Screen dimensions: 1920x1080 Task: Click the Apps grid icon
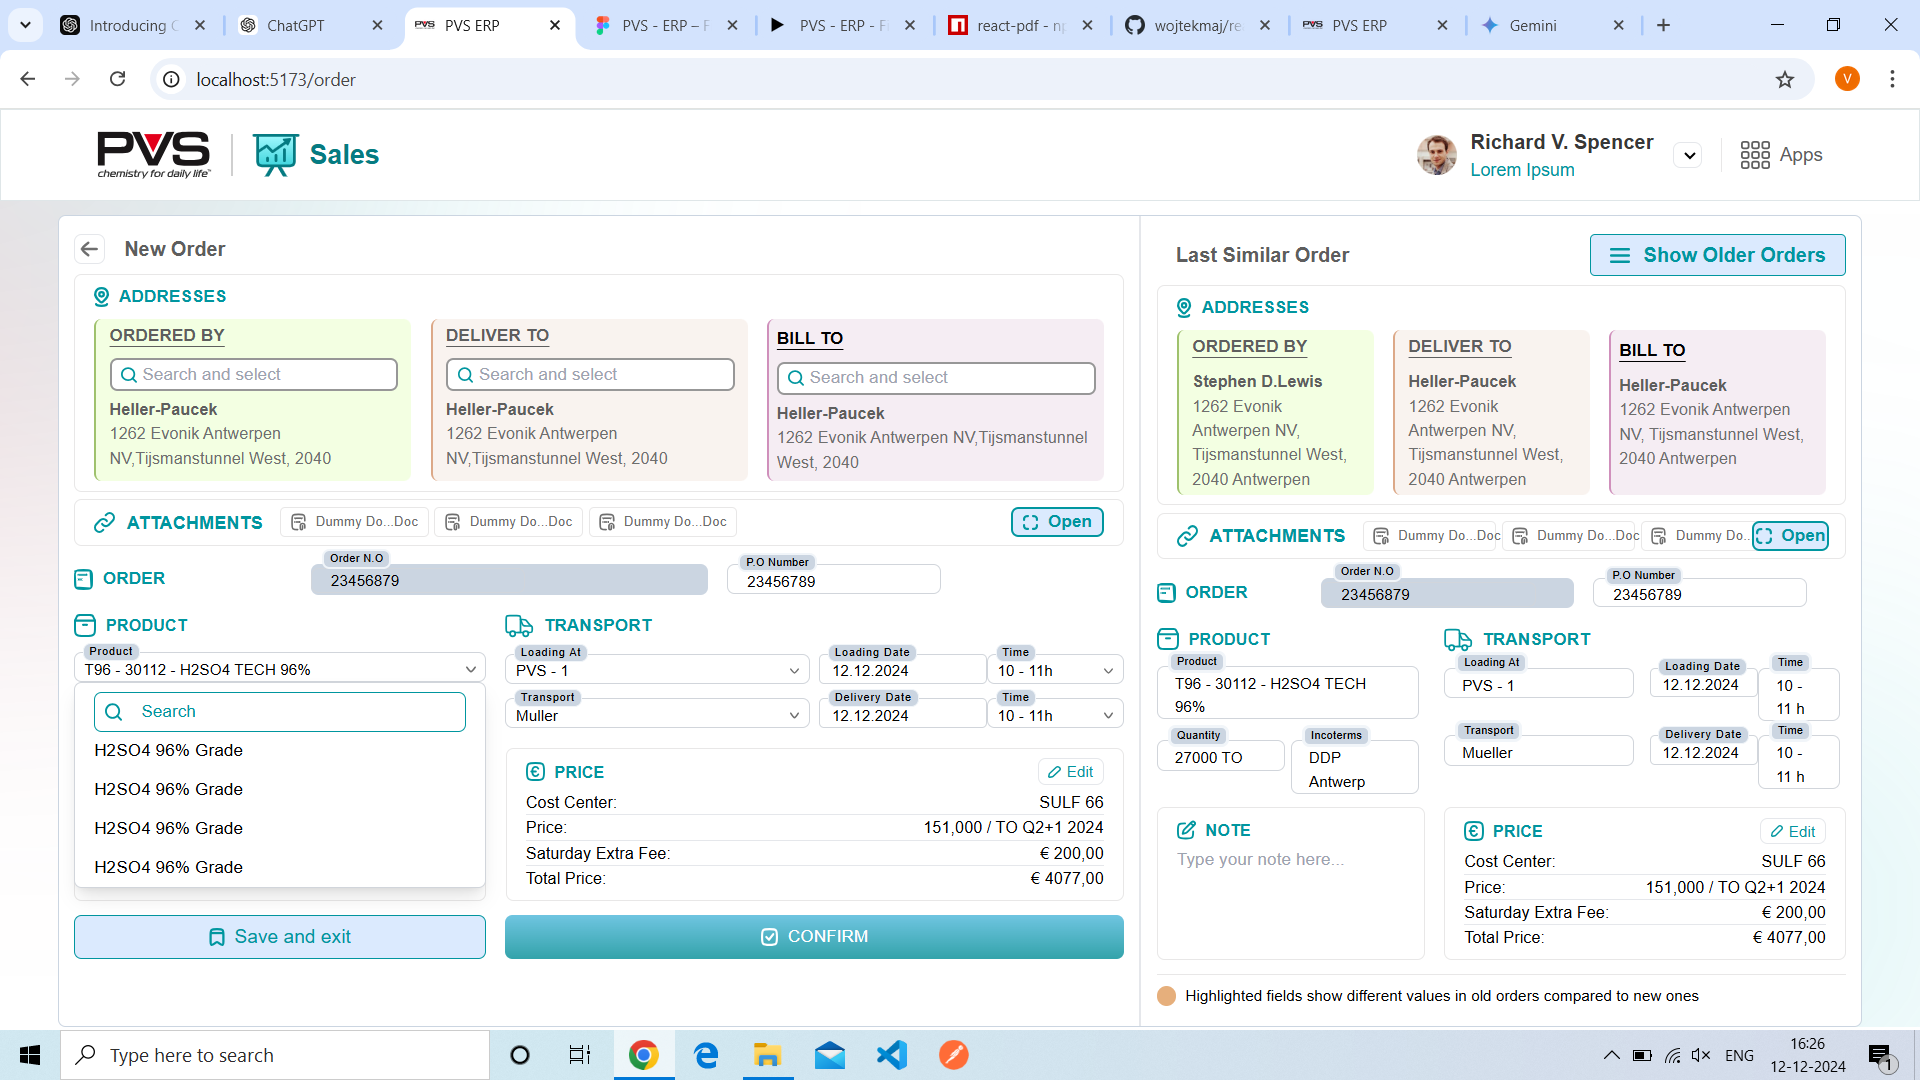point(1755,155)
